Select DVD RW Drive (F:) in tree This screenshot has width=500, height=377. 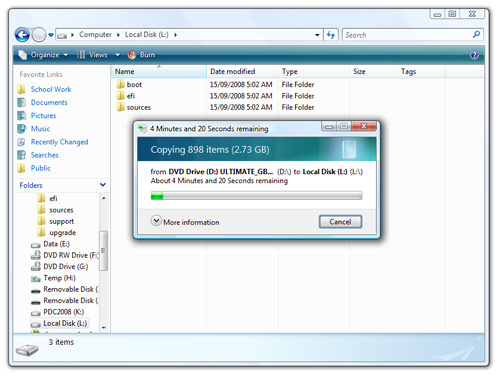click(x=65, y=255)
